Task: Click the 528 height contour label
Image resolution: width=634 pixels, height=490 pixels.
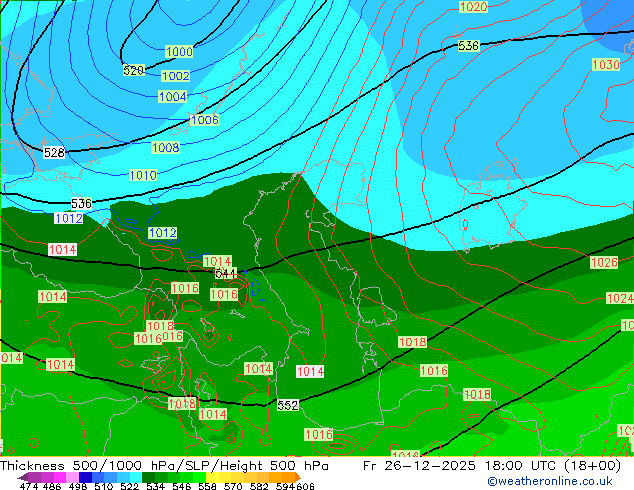Action: [54, 152]
